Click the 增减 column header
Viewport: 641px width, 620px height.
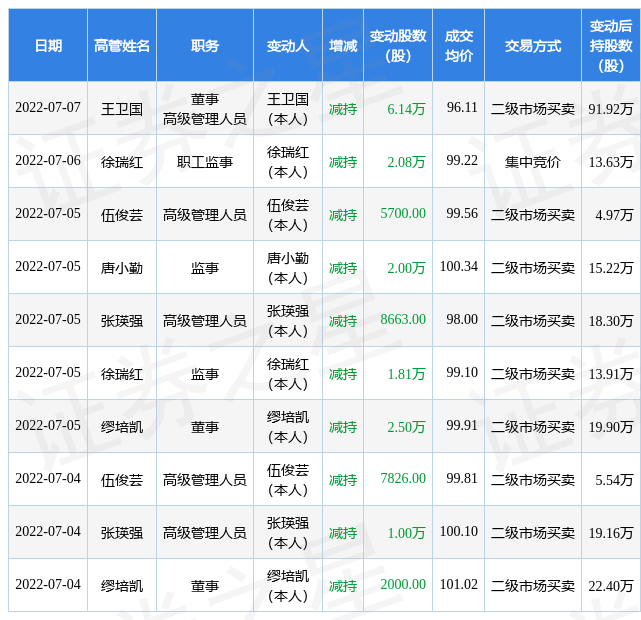(343, 45)
